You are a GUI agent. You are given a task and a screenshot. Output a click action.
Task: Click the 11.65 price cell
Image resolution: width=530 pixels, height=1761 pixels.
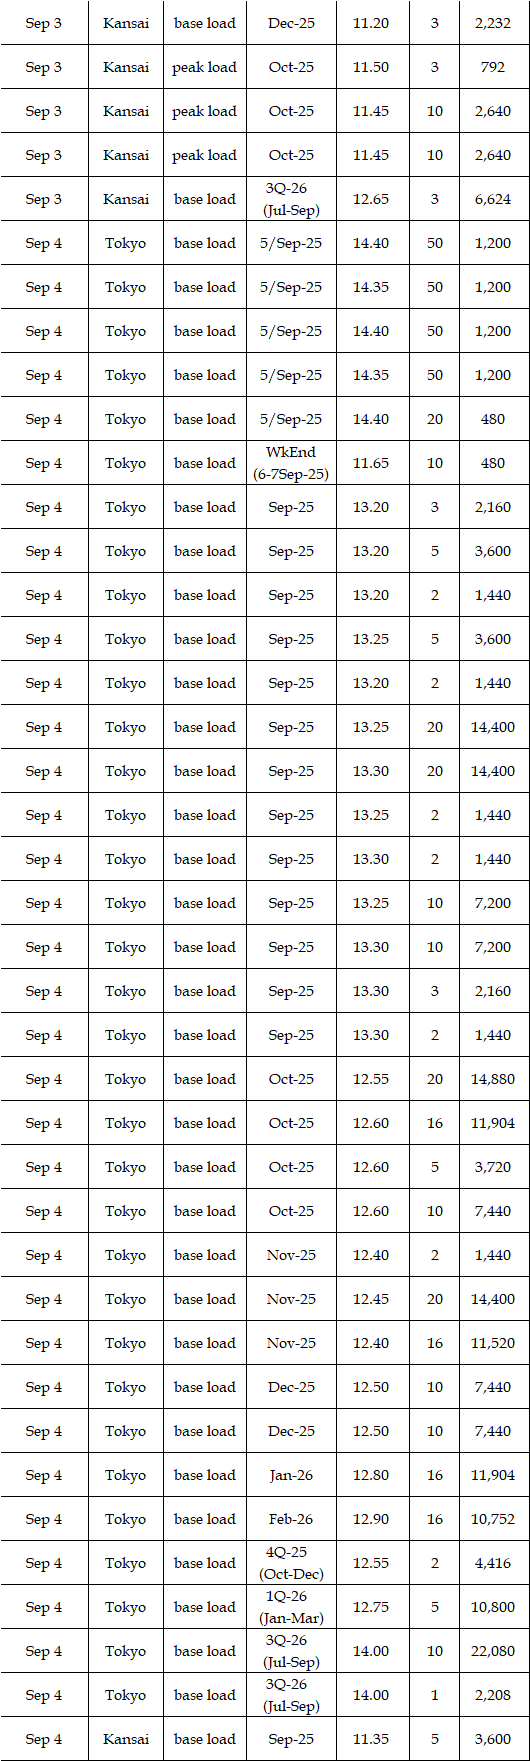coord(371,463)
